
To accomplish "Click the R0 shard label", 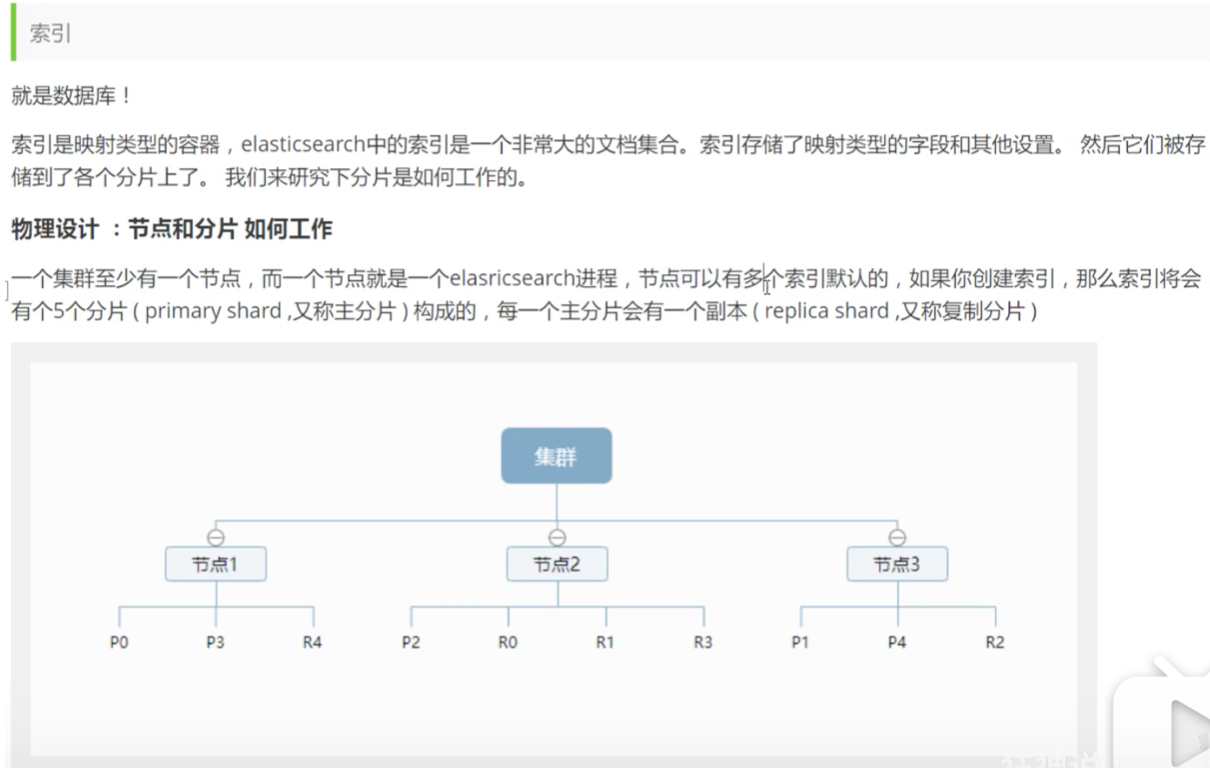I will [x=508, y=642].
